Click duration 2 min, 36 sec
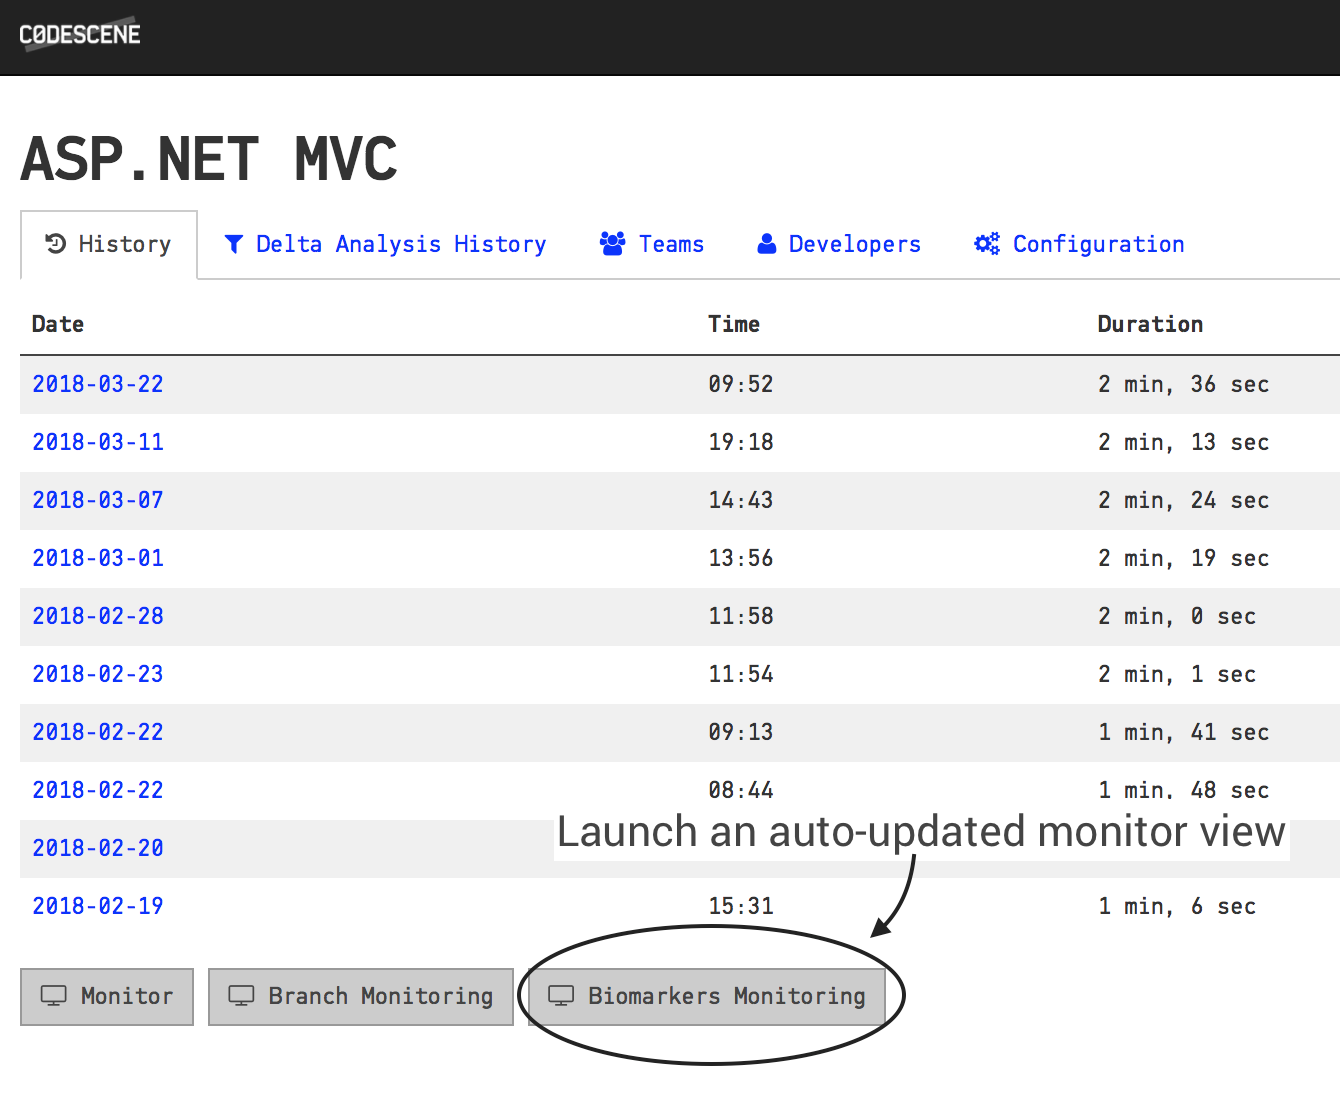The width and height of the screenshot is (1340, 1096). (x=1184, y=384)
